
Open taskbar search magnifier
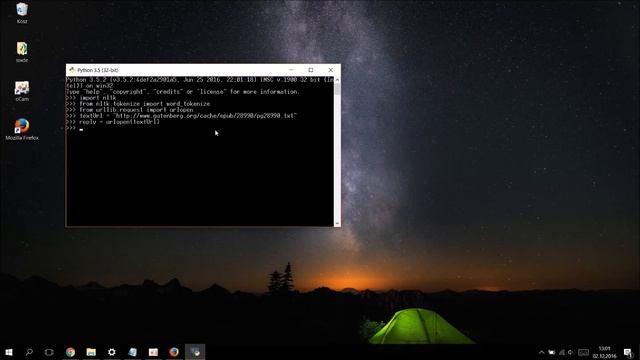(29, 352)
